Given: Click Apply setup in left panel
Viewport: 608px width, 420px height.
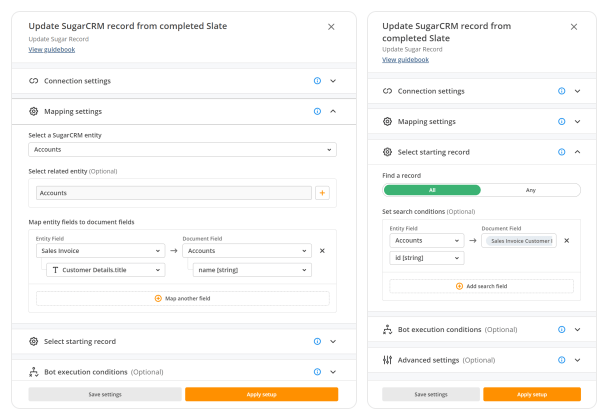Looking at the screenshot, I should [261, 394].
